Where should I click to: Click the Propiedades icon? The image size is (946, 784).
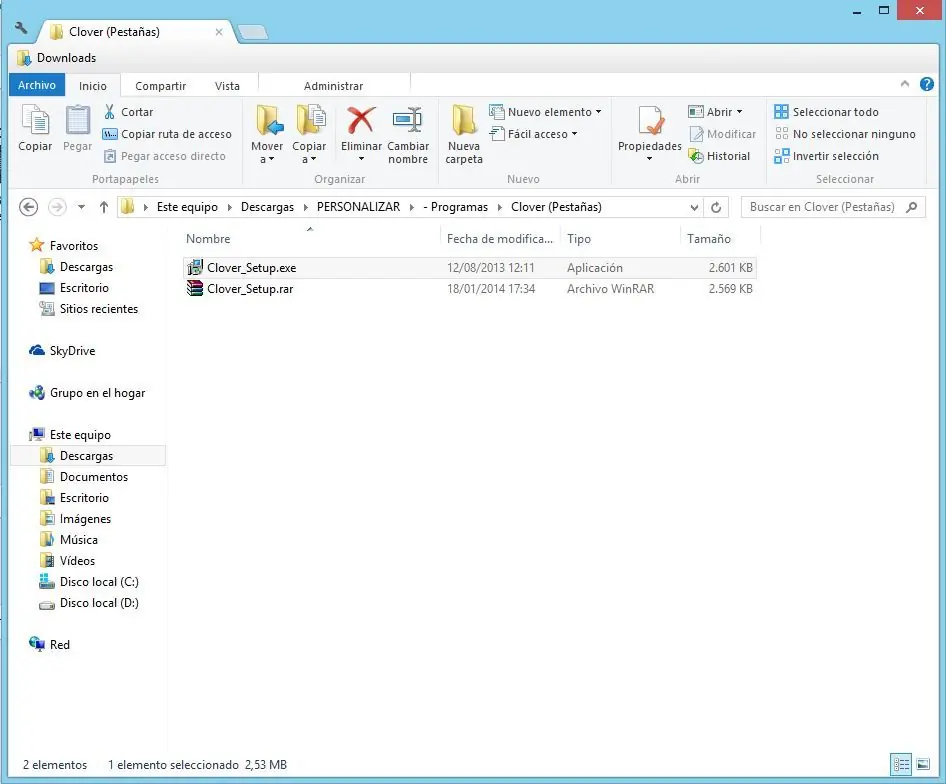650,120
